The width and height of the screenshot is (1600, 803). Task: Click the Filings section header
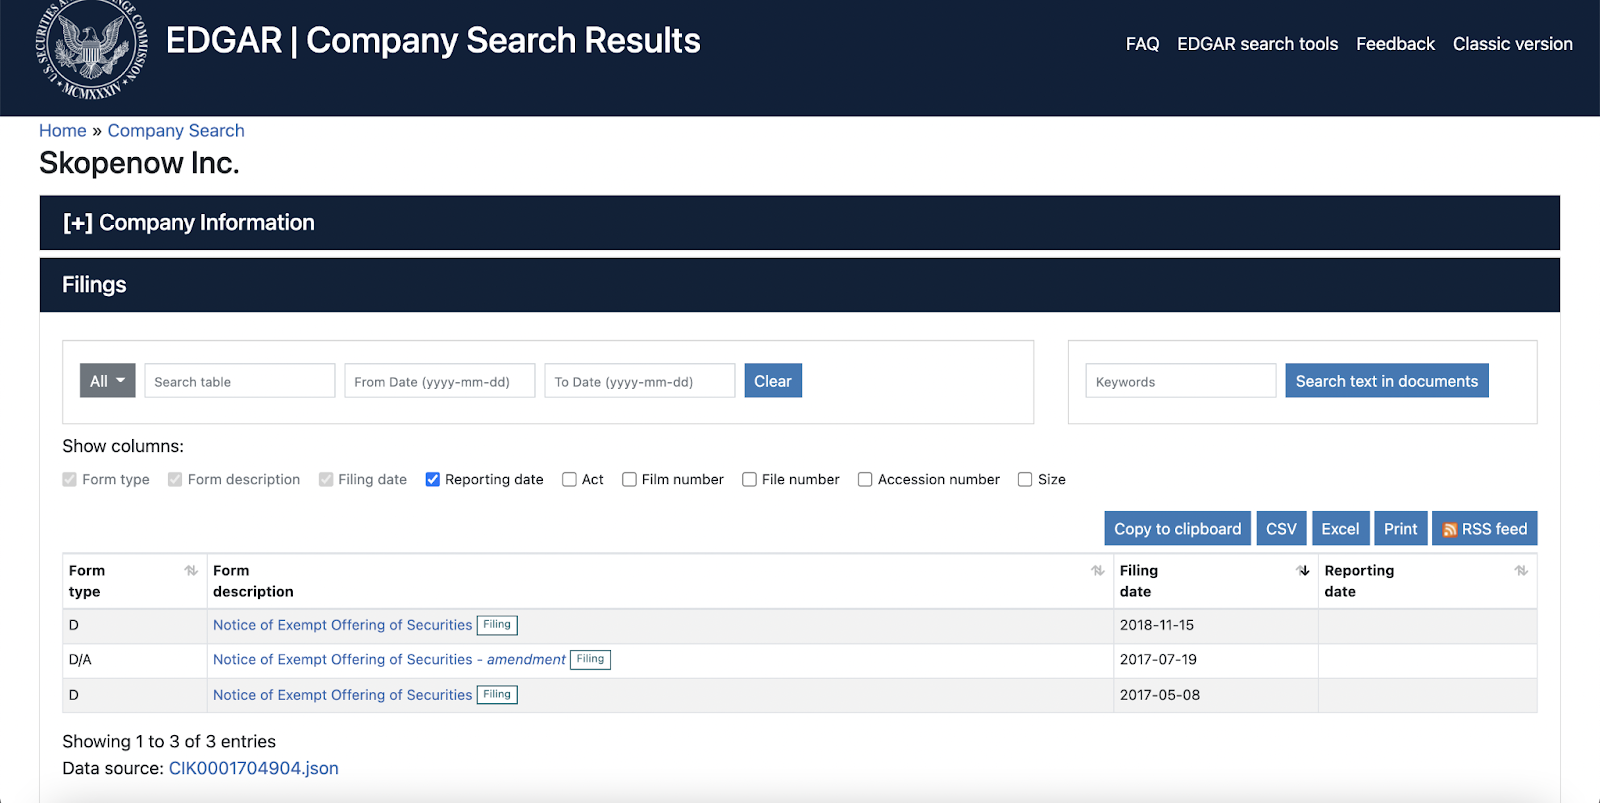point(800,285)
